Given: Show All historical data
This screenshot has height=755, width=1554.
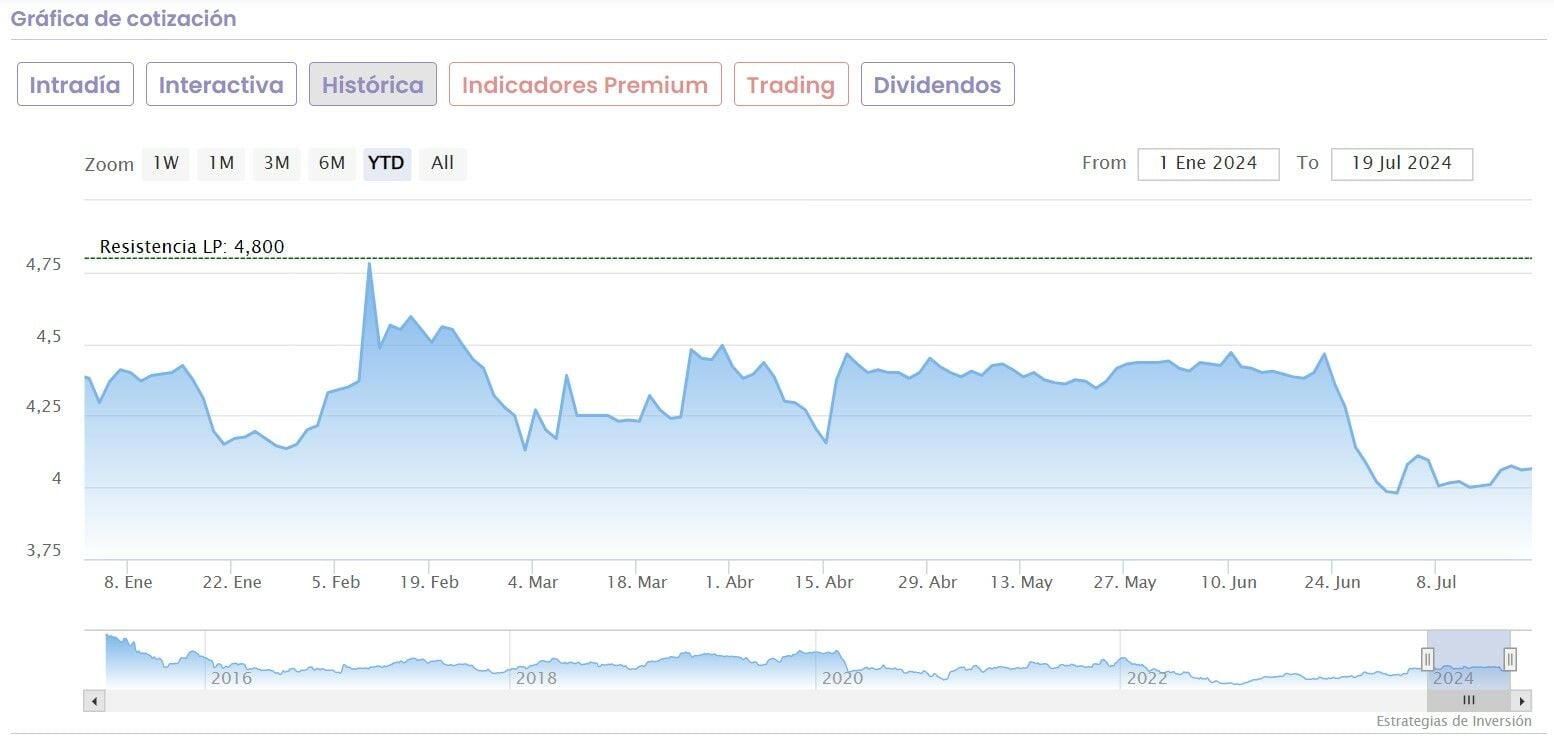Looking at the screenshot, I should coord(442,163).
